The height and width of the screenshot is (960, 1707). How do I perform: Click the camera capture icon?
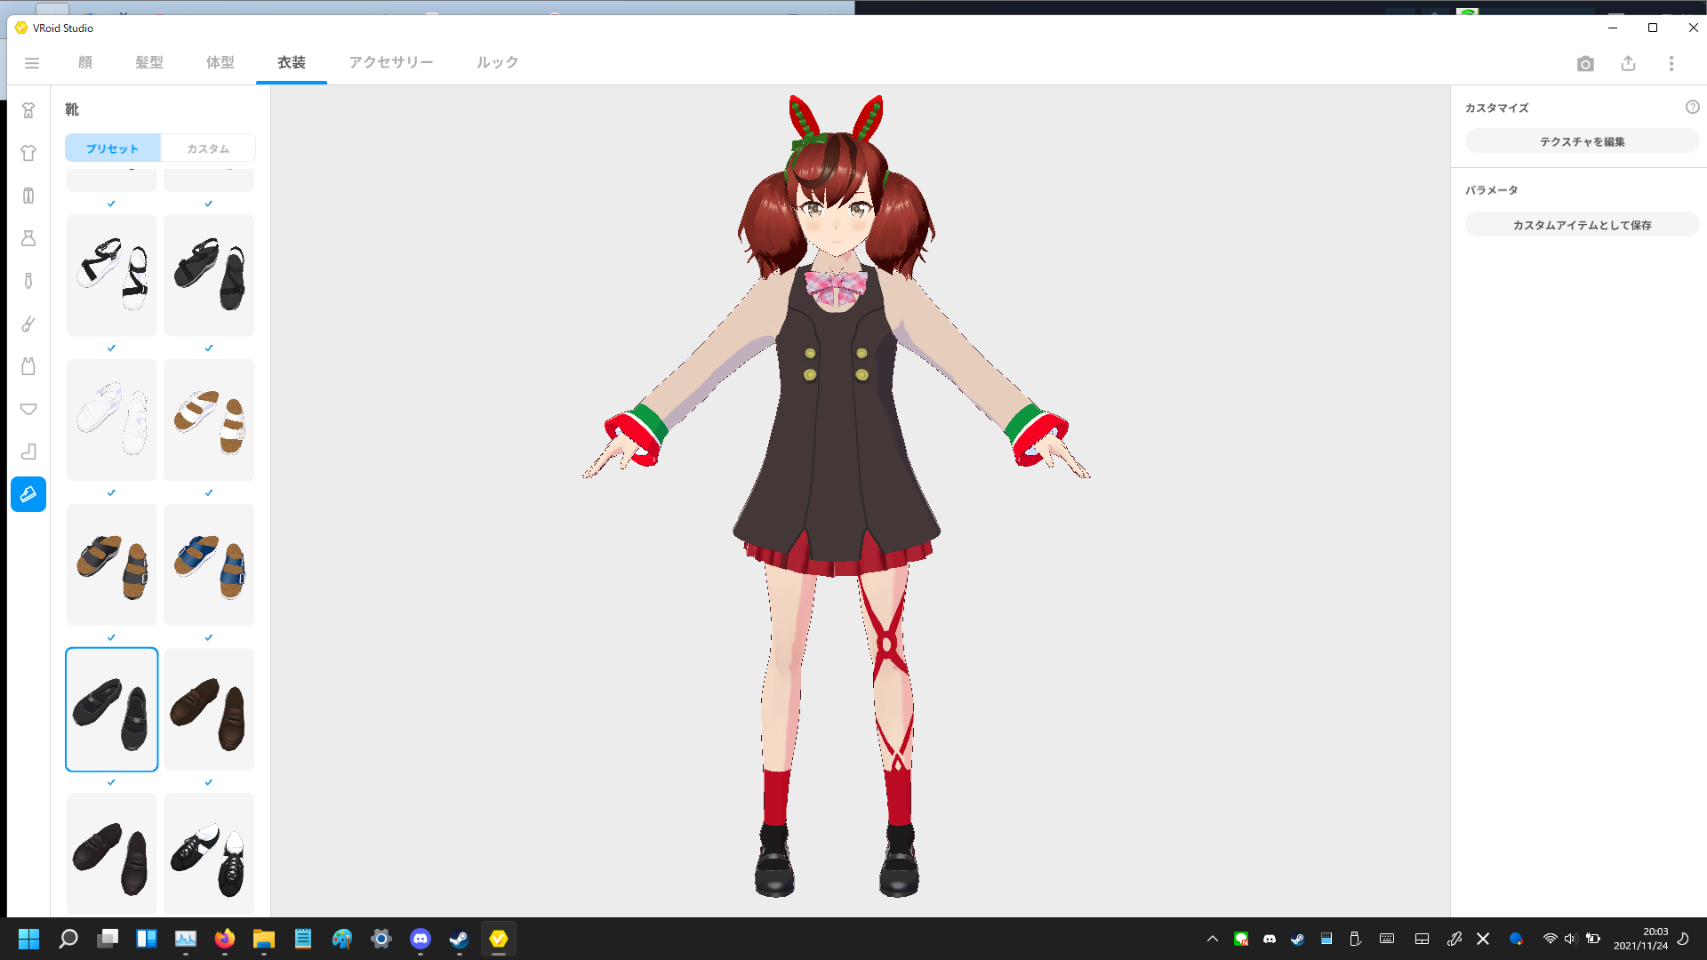coord(1585,63)
